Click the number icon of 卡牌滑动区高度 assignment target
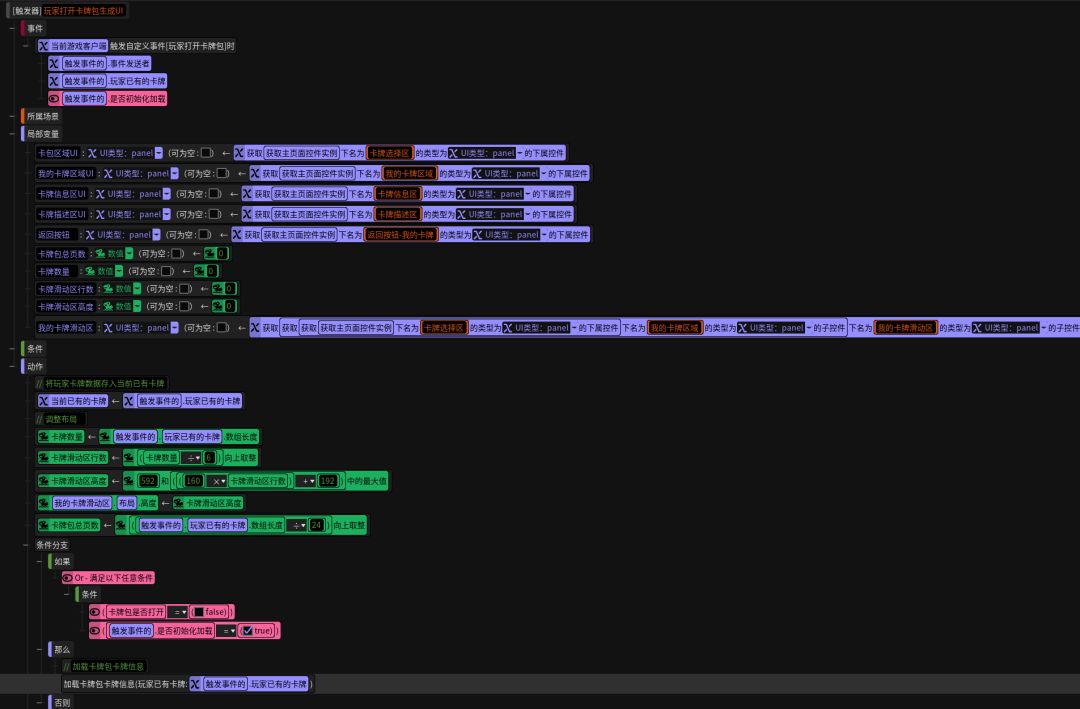The width and height of the screenshot is (1080, 709). point(43,481)
